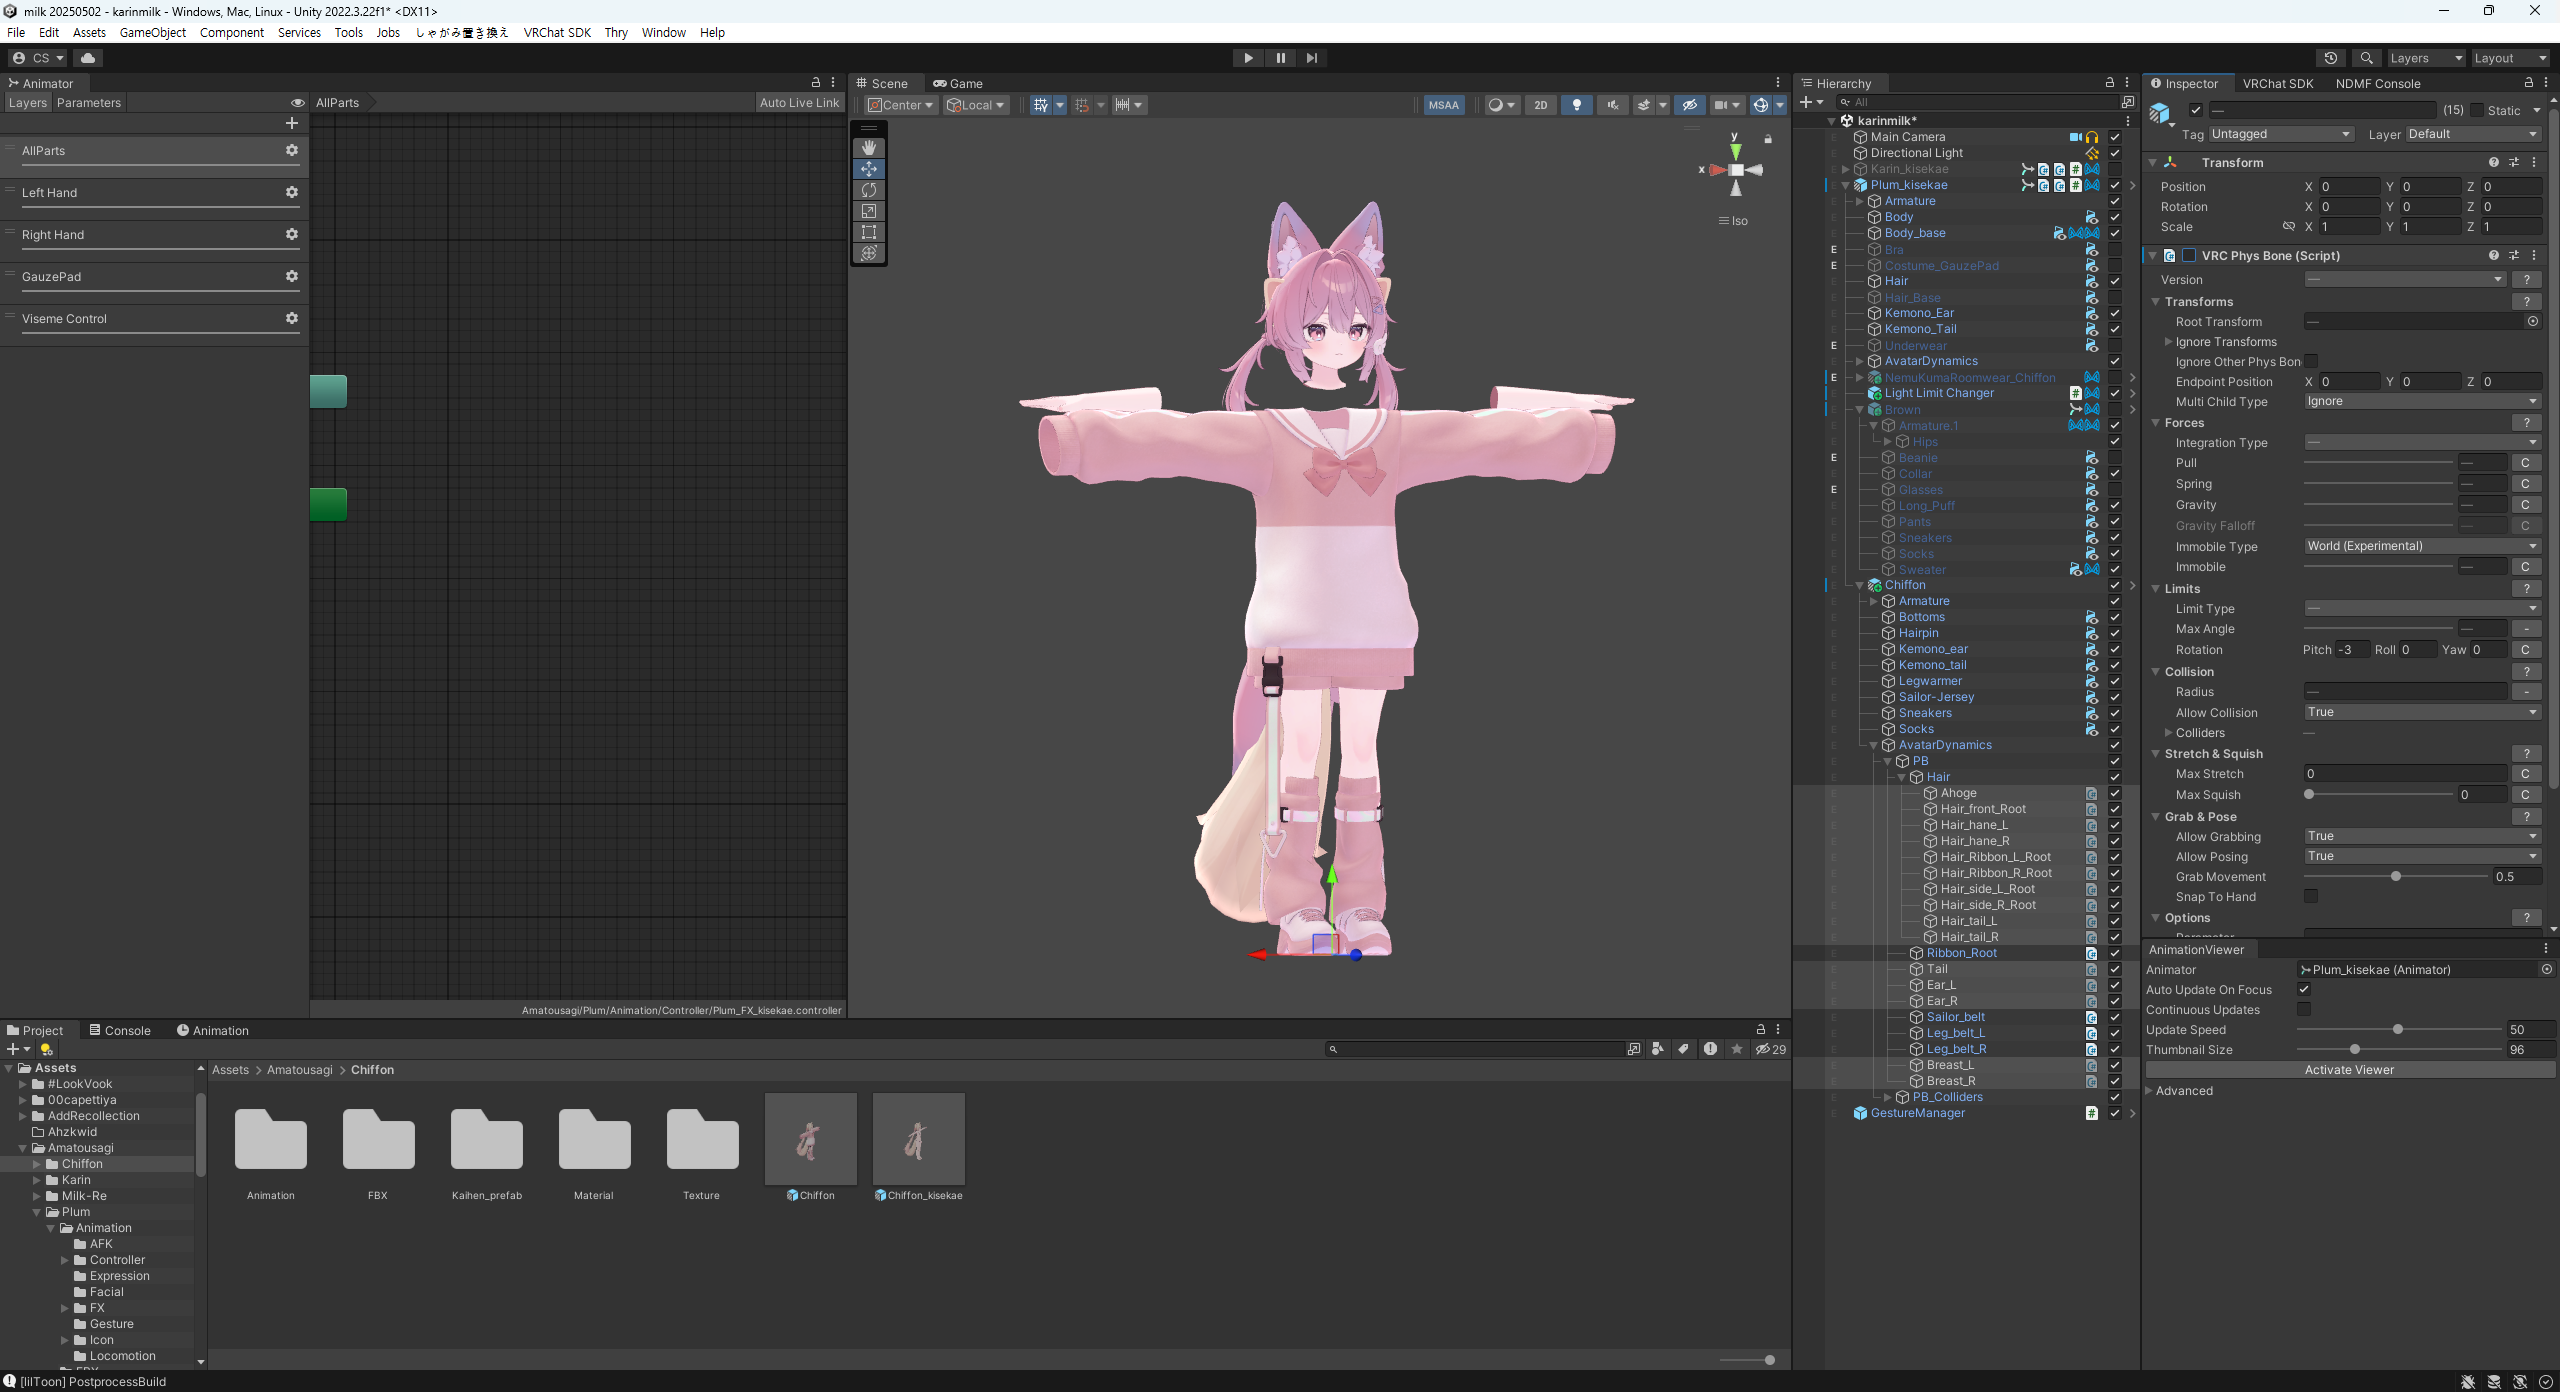The image size is (2560, 1392).
Task: Select the Hand view tool
Action: tap(868, 148)
